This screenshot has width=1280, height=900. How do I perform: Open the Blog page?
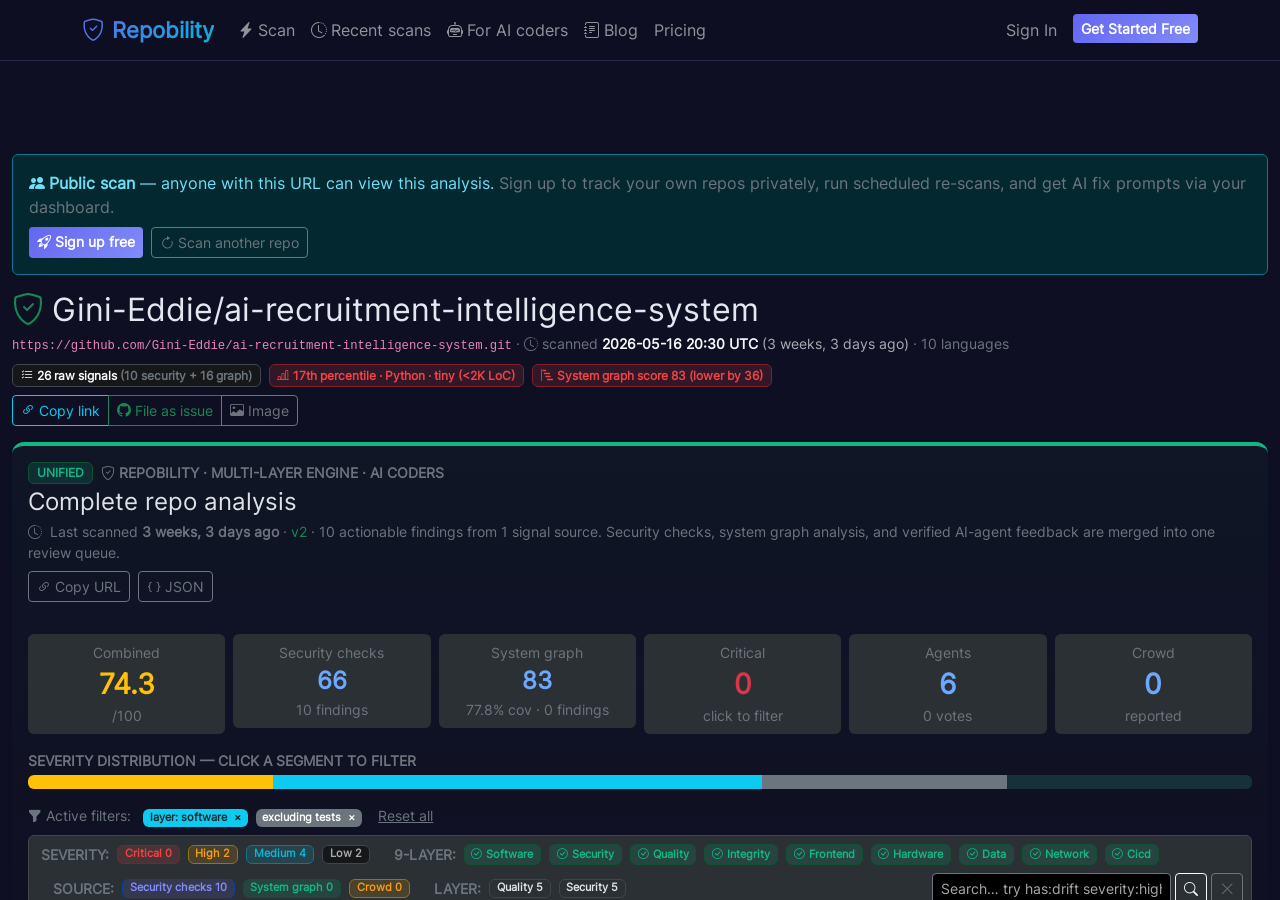[x=611, y=30]
